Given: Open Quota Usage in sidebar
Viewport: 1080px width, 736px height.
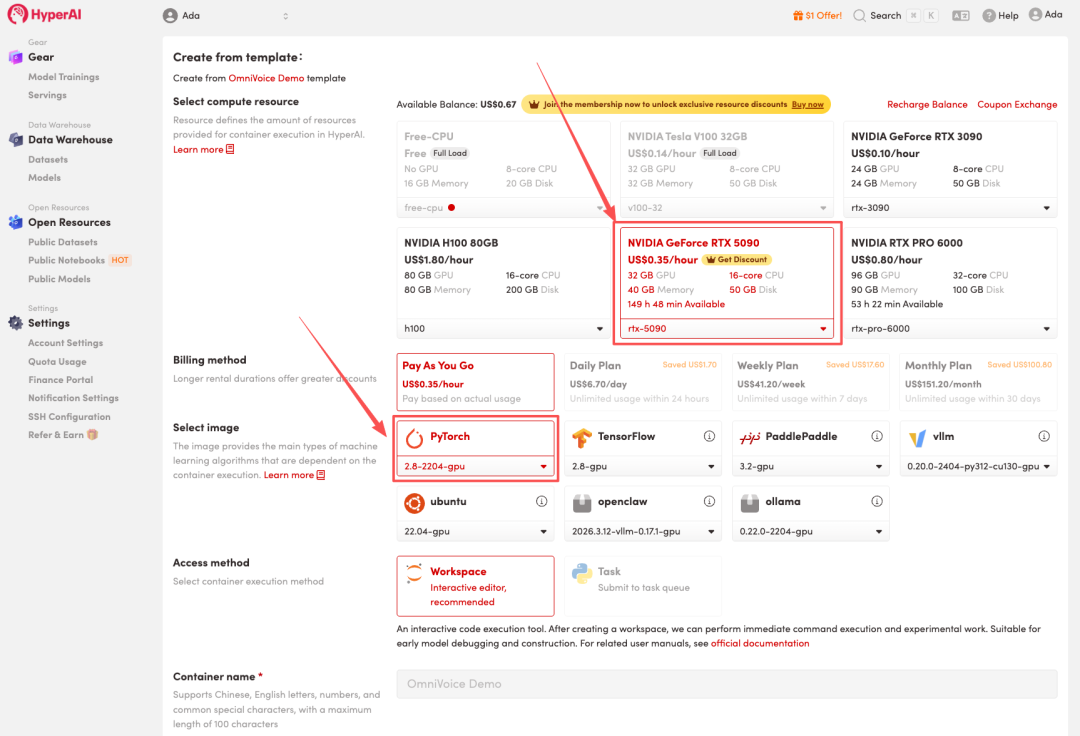Looking at the screenshot, I should click(x=57, y=361).
